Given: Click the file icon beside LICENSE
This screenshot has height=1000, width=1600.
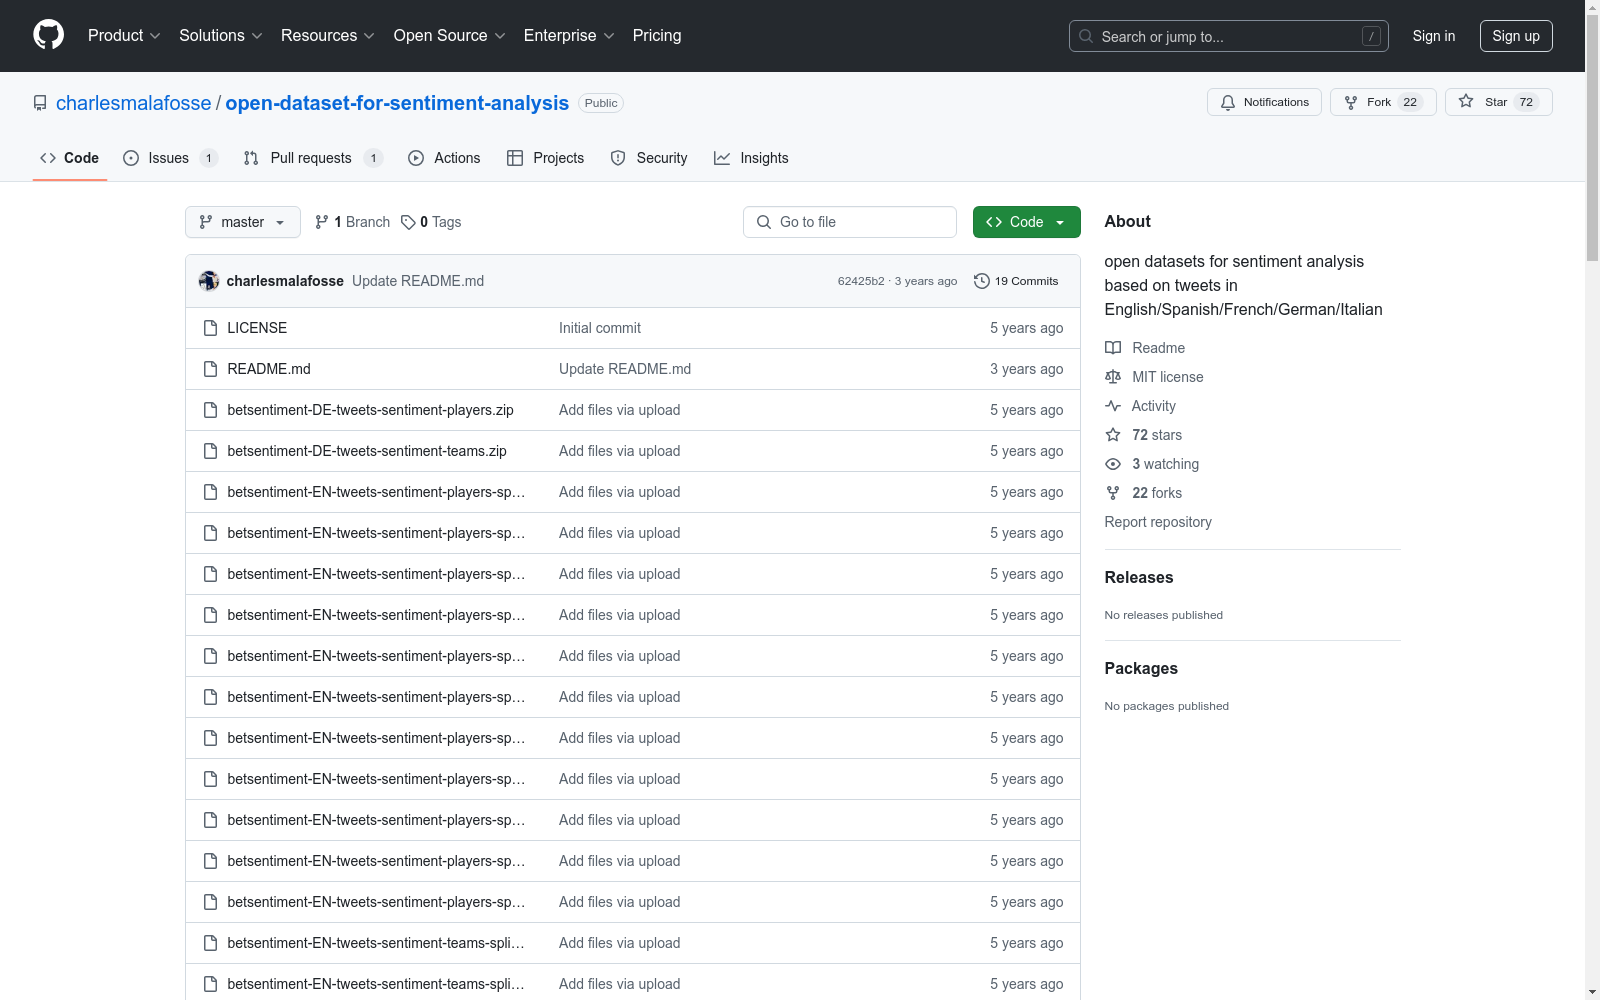Looking at the screenshot, I should point(210,328).
